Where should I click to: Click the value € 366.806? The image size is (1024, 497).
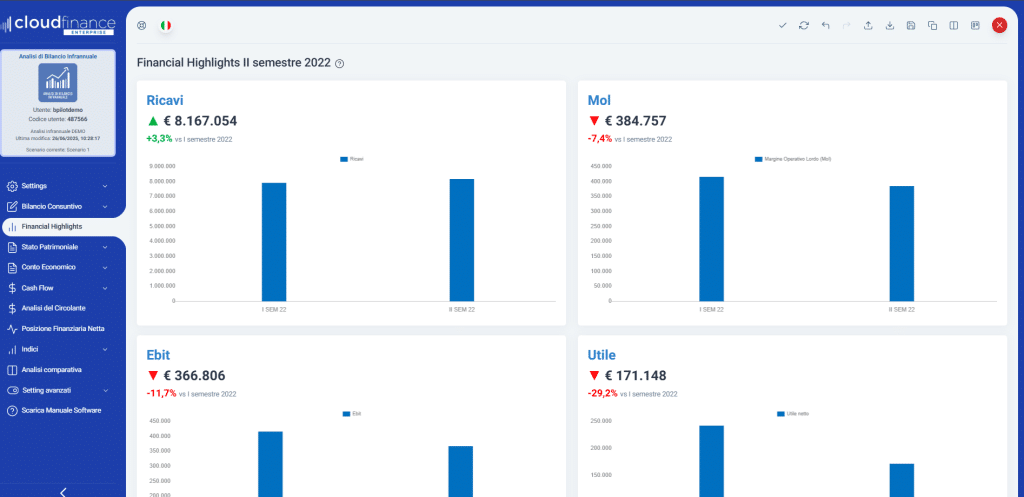[195, 376]
